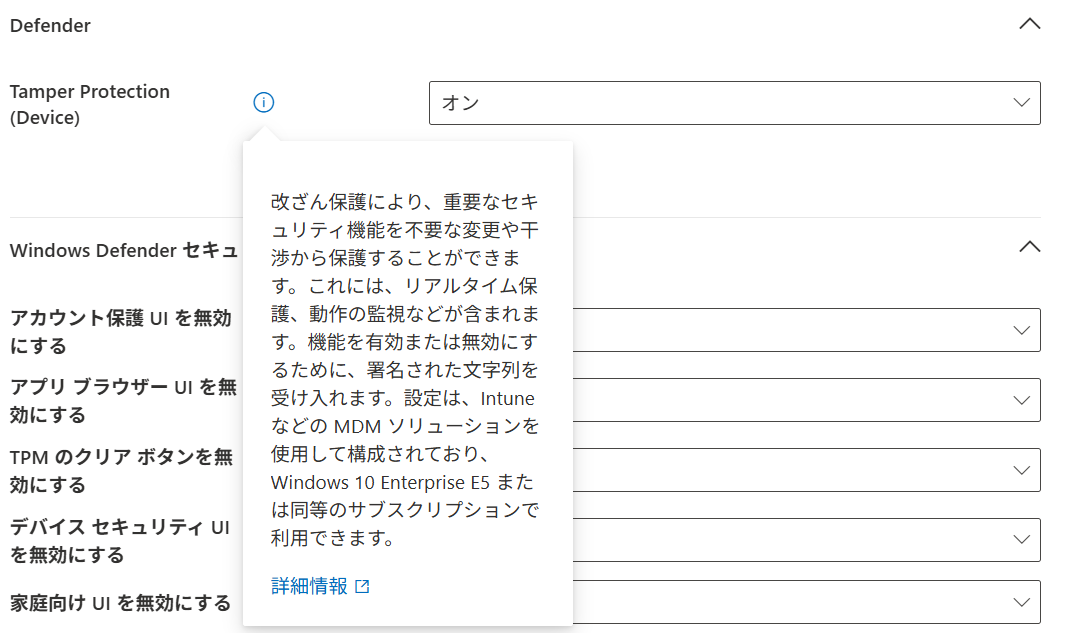Screen dimensions: 1069x633
Task: Click the Defender section heading
Action: tap(50, 25)
